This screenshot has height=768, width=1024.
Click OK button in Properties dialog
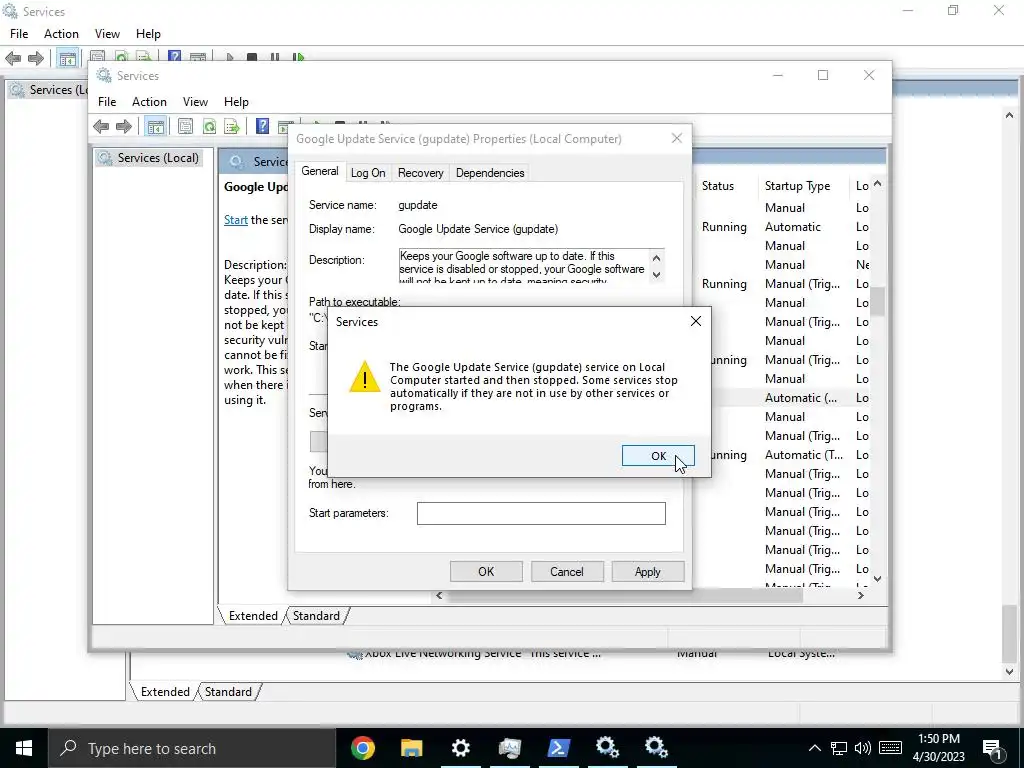pos(486,571)
